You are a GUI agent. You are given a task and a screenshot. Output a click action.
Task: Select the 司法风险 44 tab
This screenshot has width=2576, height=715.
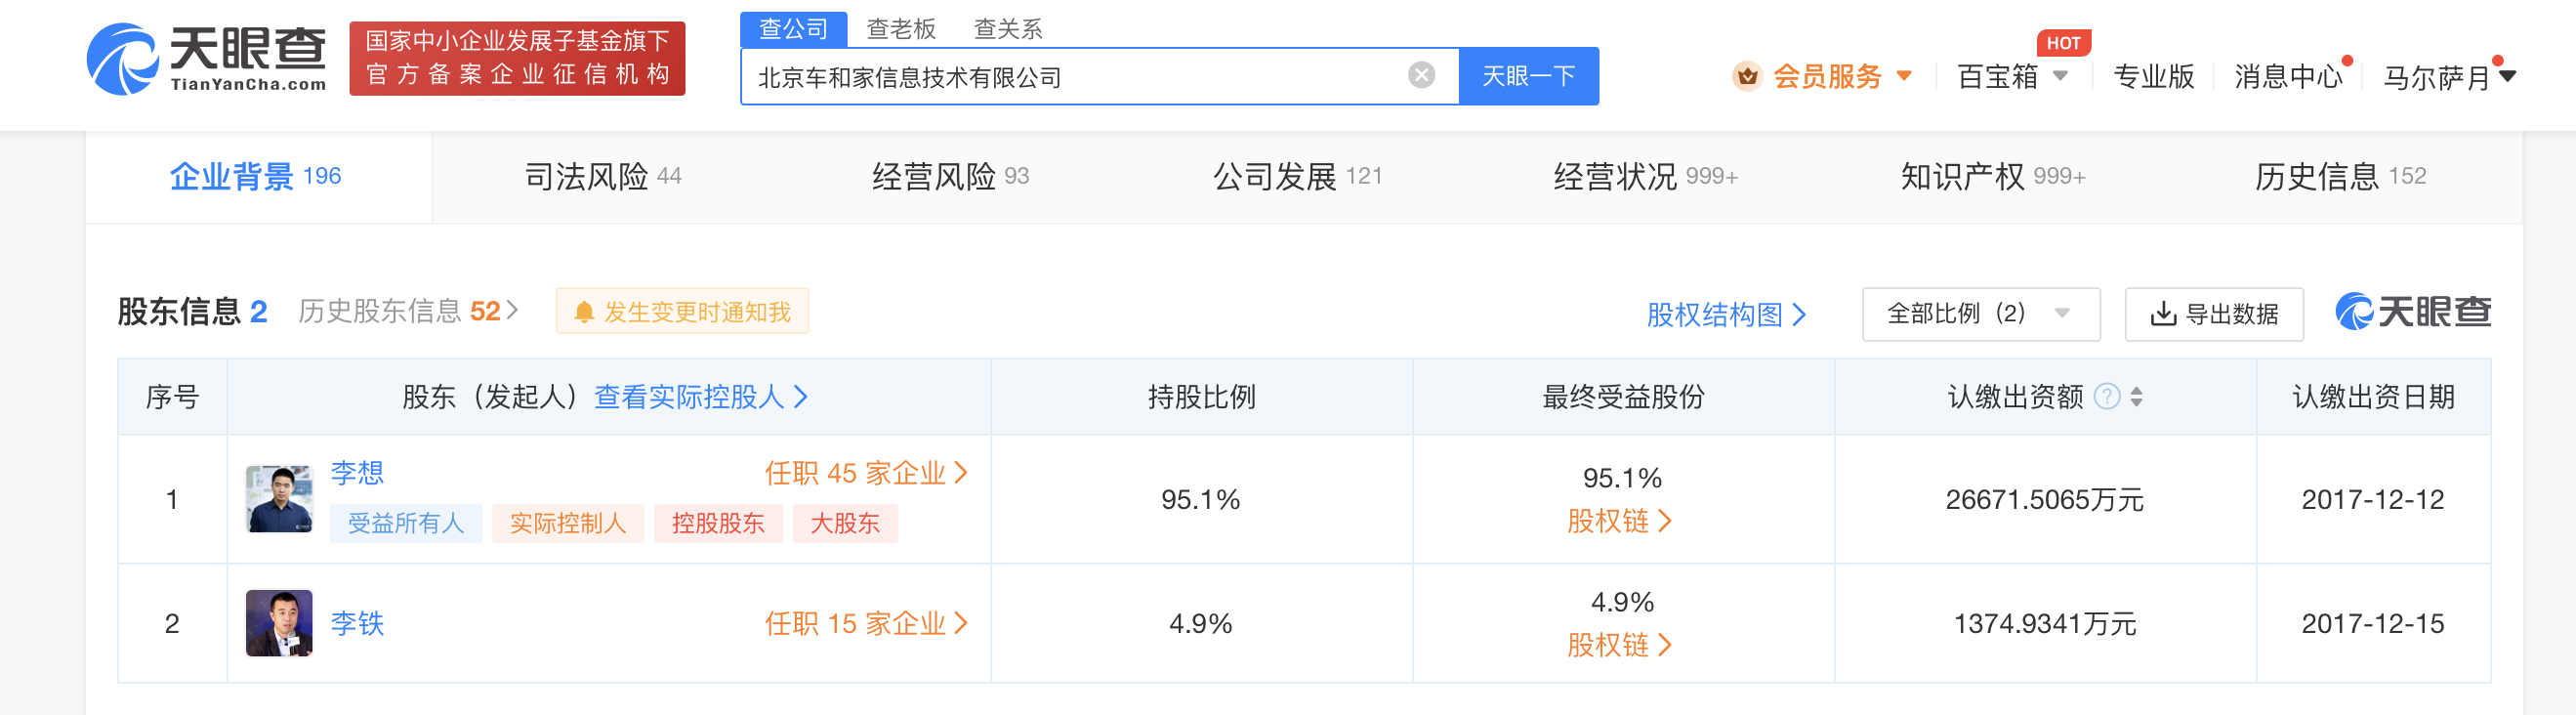click(603, 177)
